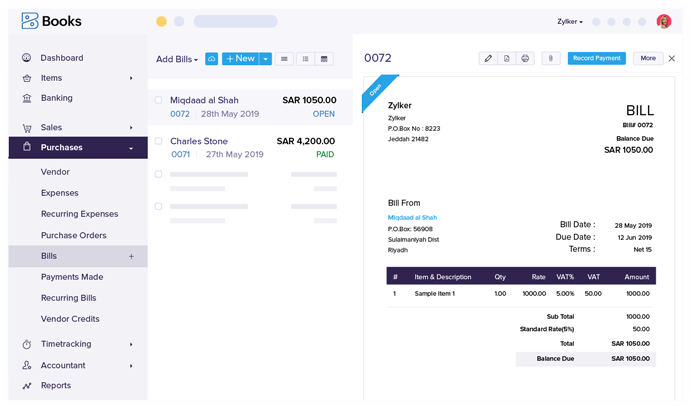Tick the Charles Stone bill checkbox
Screen dimensions: 691x408
pyautogui.click(x=158, y=141)
